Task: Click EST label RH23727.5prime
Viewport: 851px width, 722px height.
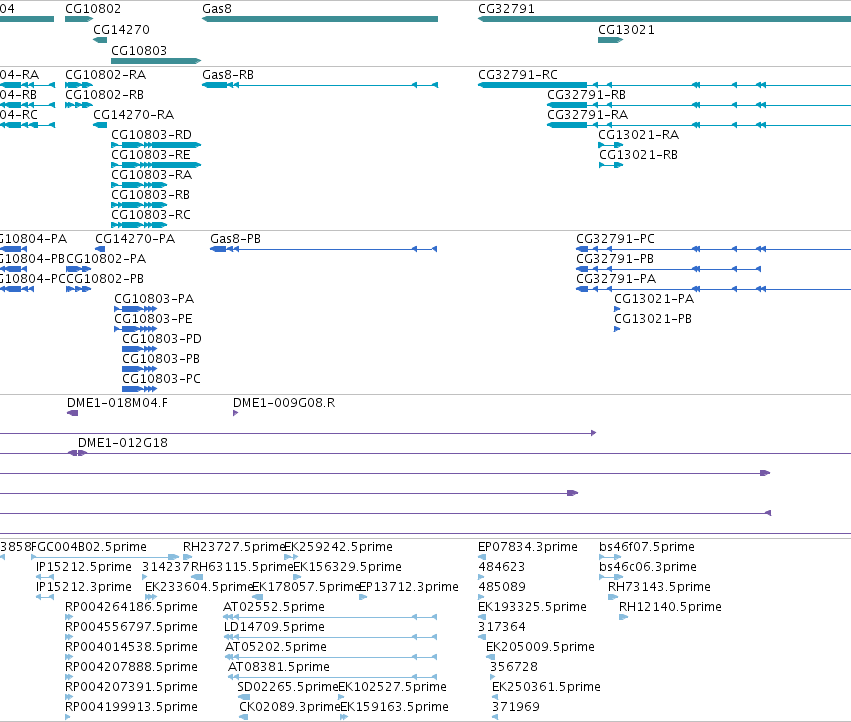Action: pyautogui.click(x=234, y=547)
